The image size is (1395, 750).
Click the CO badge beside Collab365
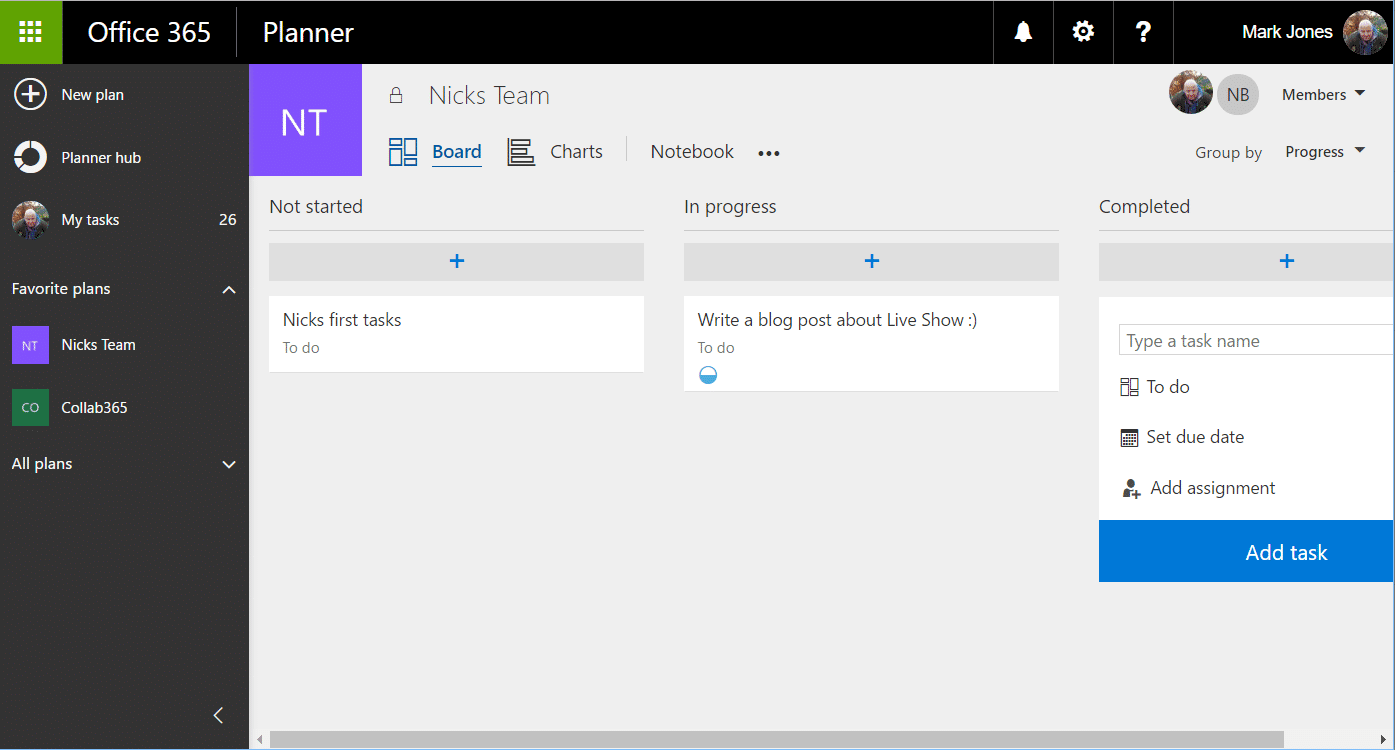click(x=30, y=408)
